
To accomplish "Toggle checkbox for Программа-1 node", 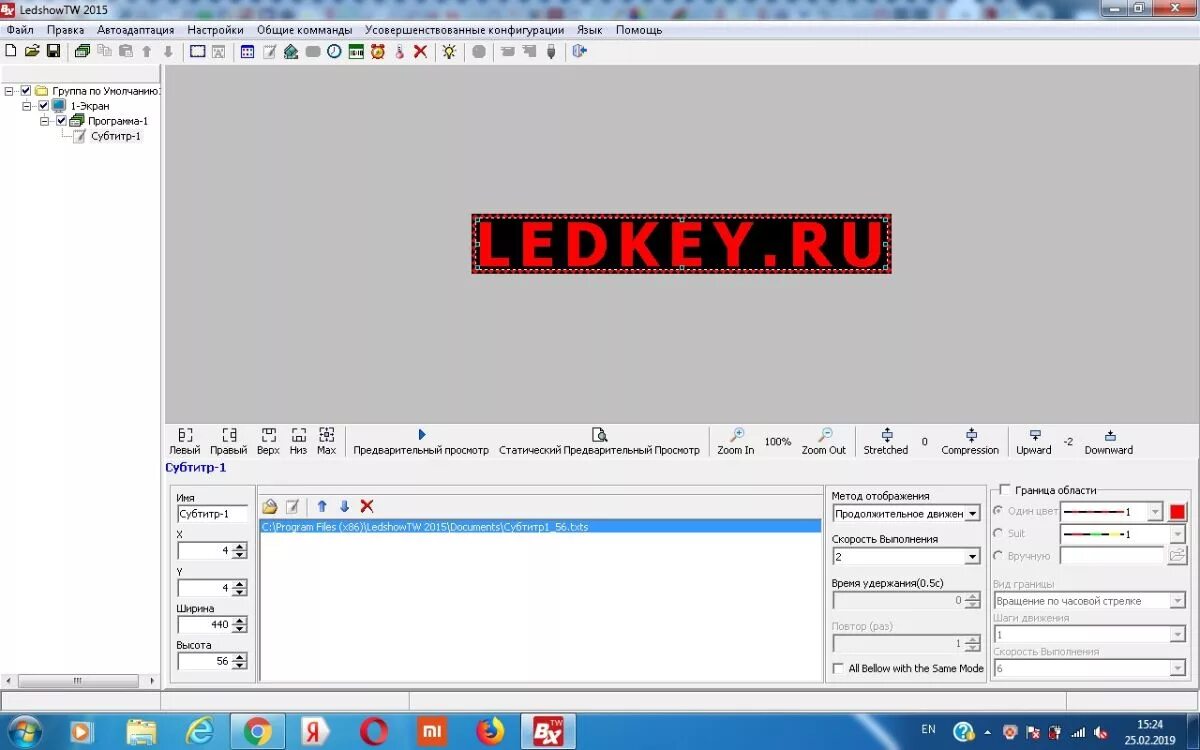I will click(x=61, y=120).
